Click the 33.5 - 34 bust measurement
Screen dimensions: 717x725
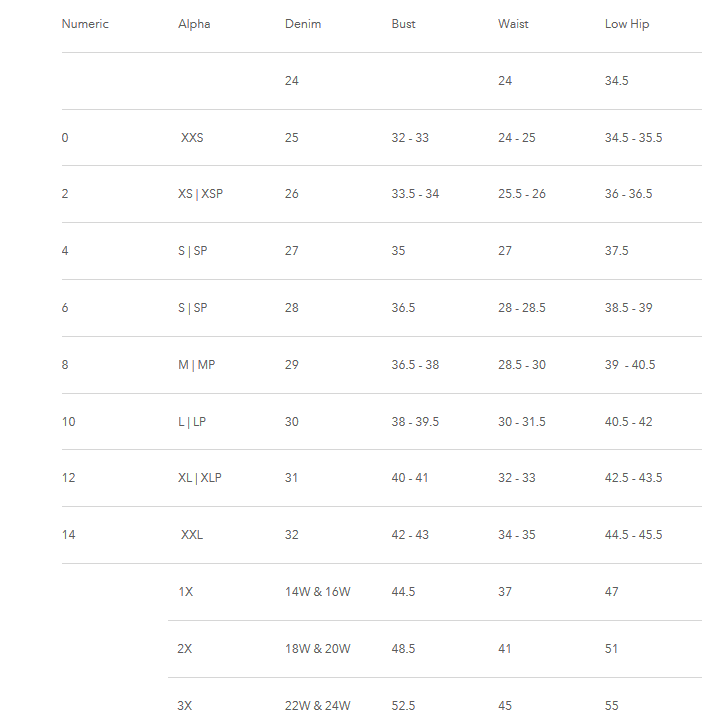pyautogui.click(x=415, y=194)
